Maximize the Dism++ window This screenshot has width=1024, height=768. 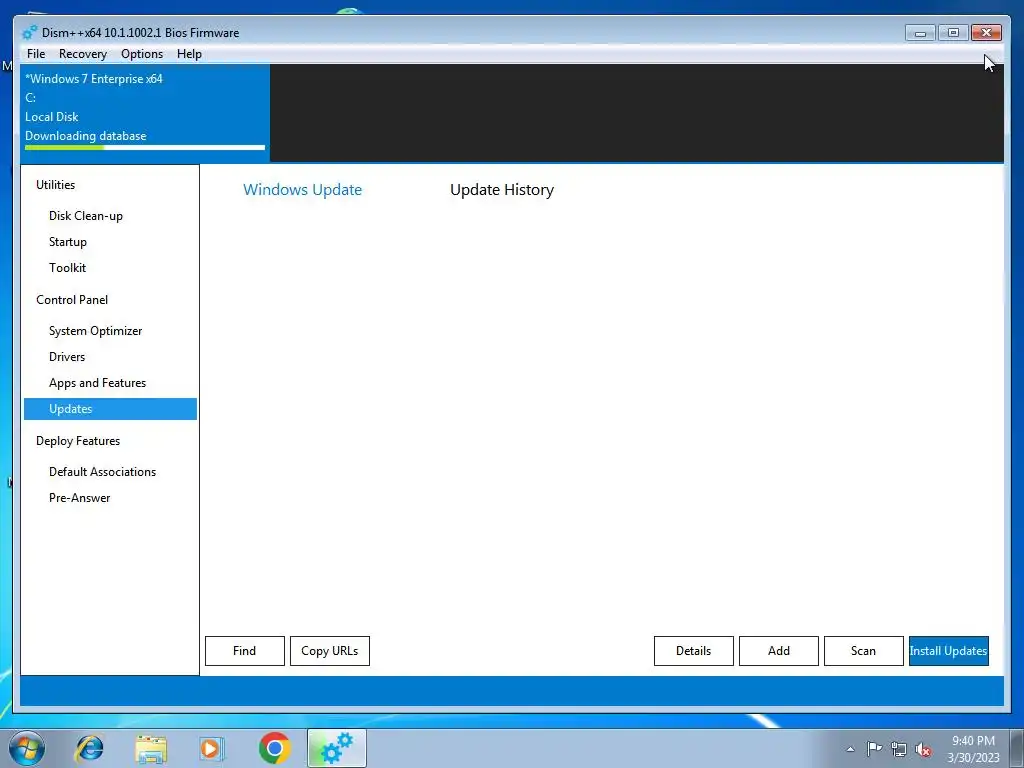(953, 33)
